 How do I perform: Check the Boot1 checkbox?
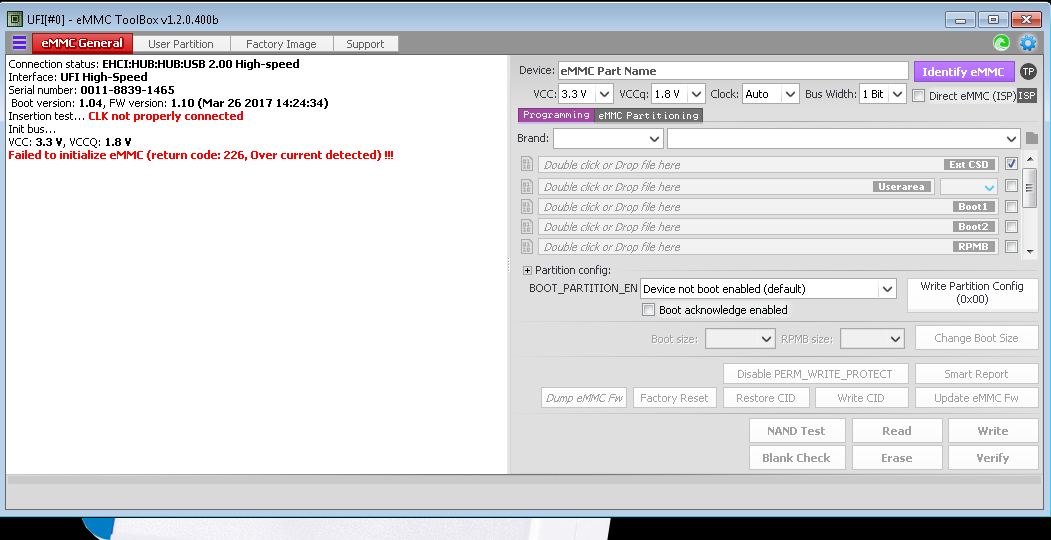[1011, 206]
